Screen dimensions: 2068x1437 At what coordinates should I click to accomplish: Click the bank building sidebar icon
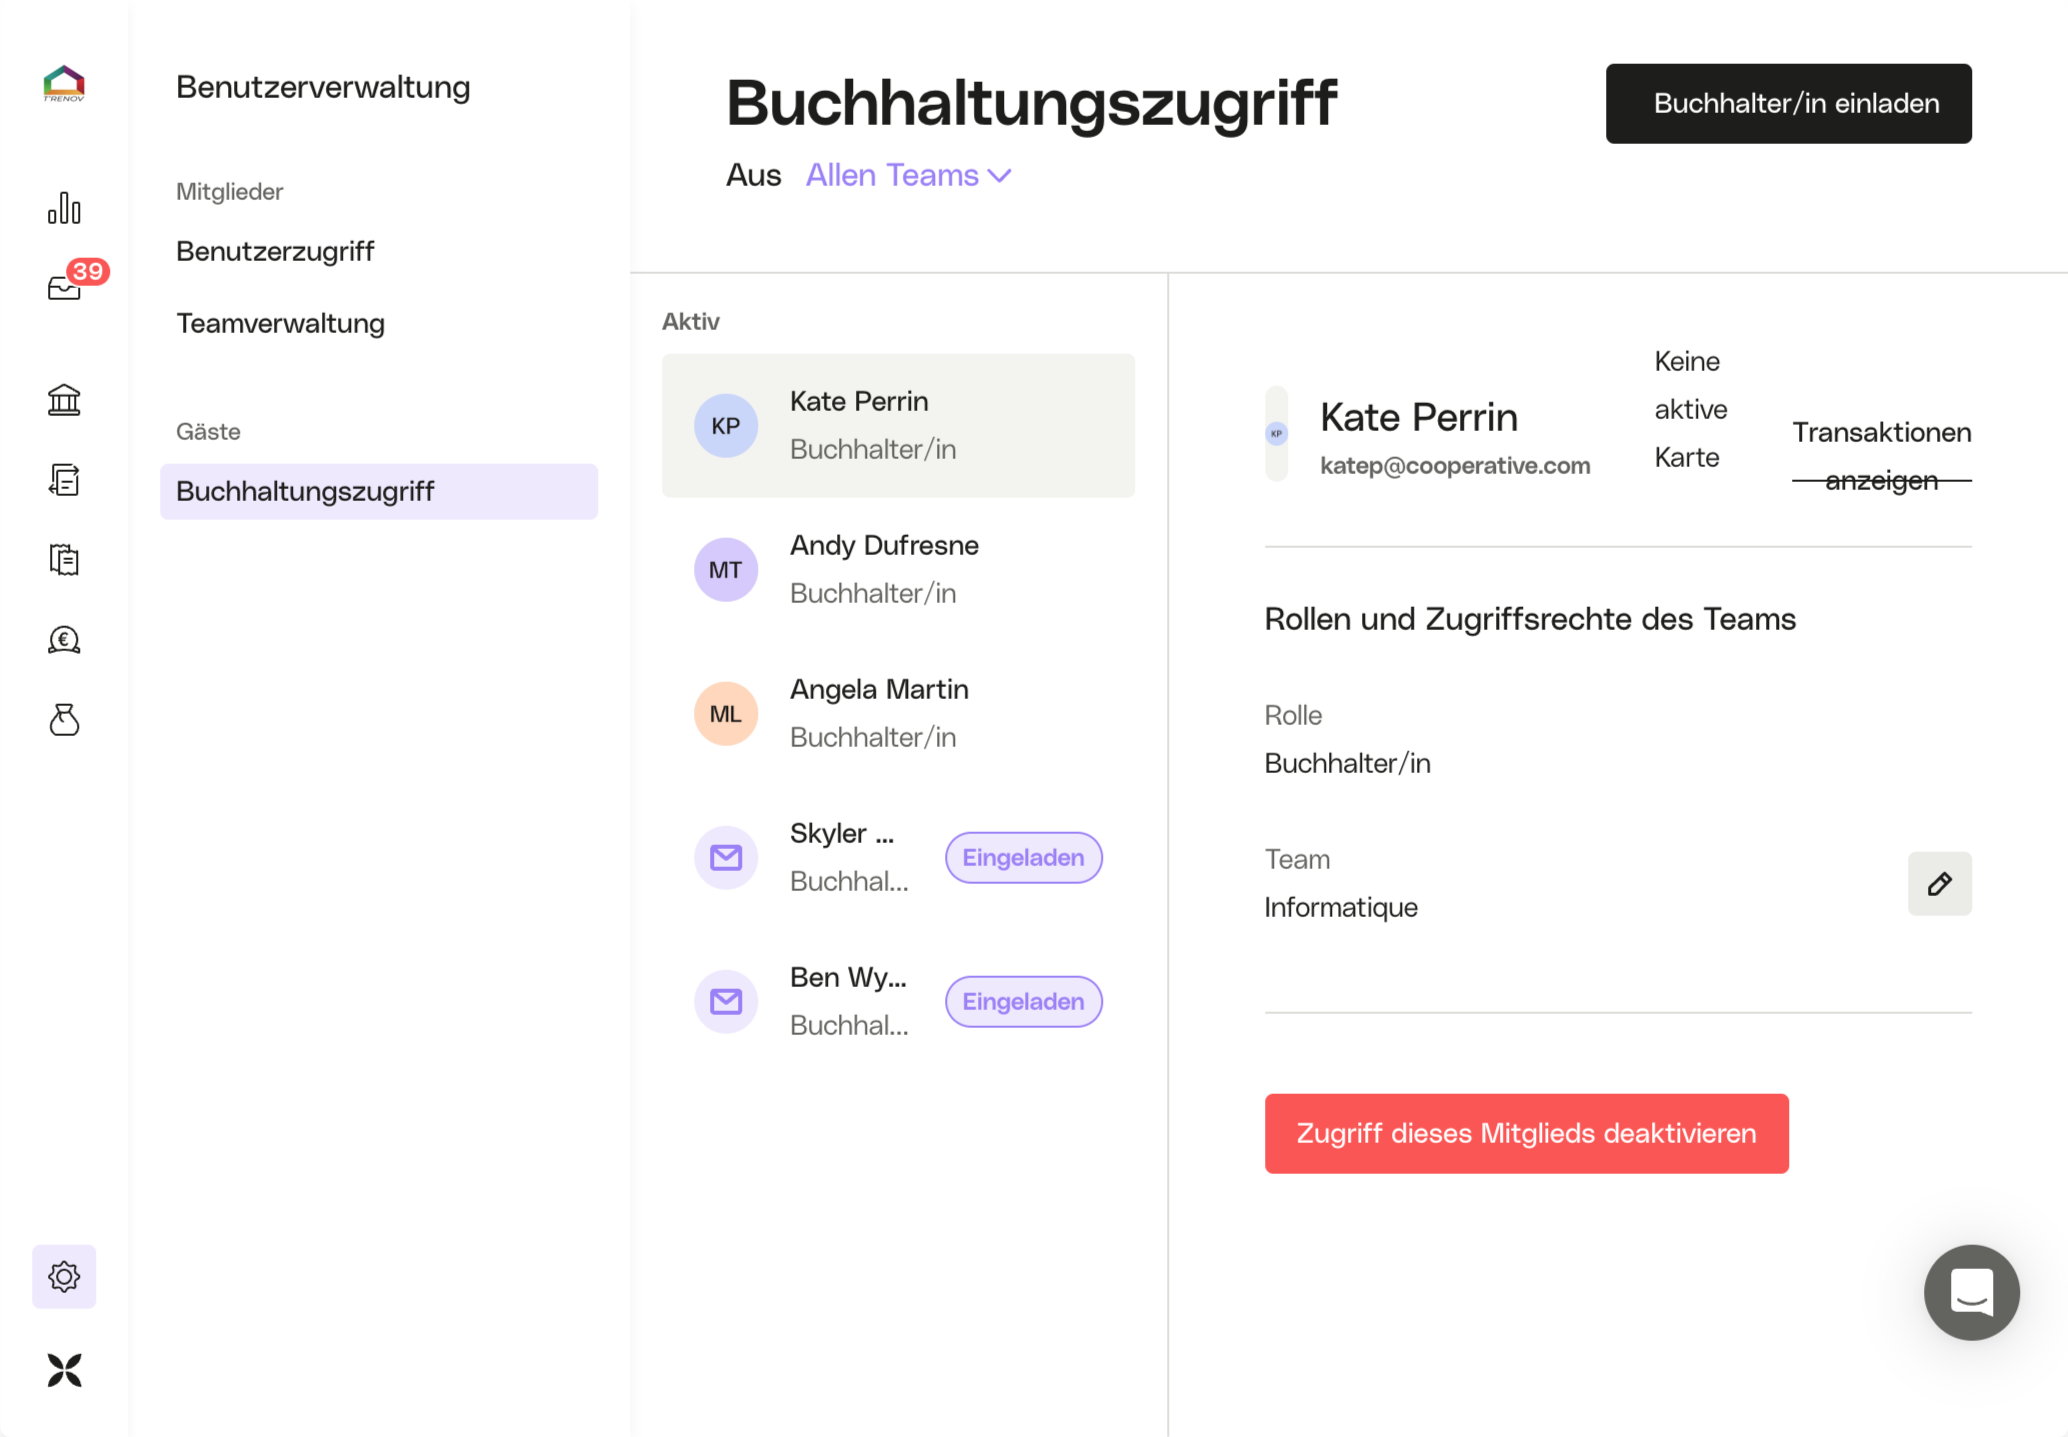pyautogui.click(x=64, y=400)
